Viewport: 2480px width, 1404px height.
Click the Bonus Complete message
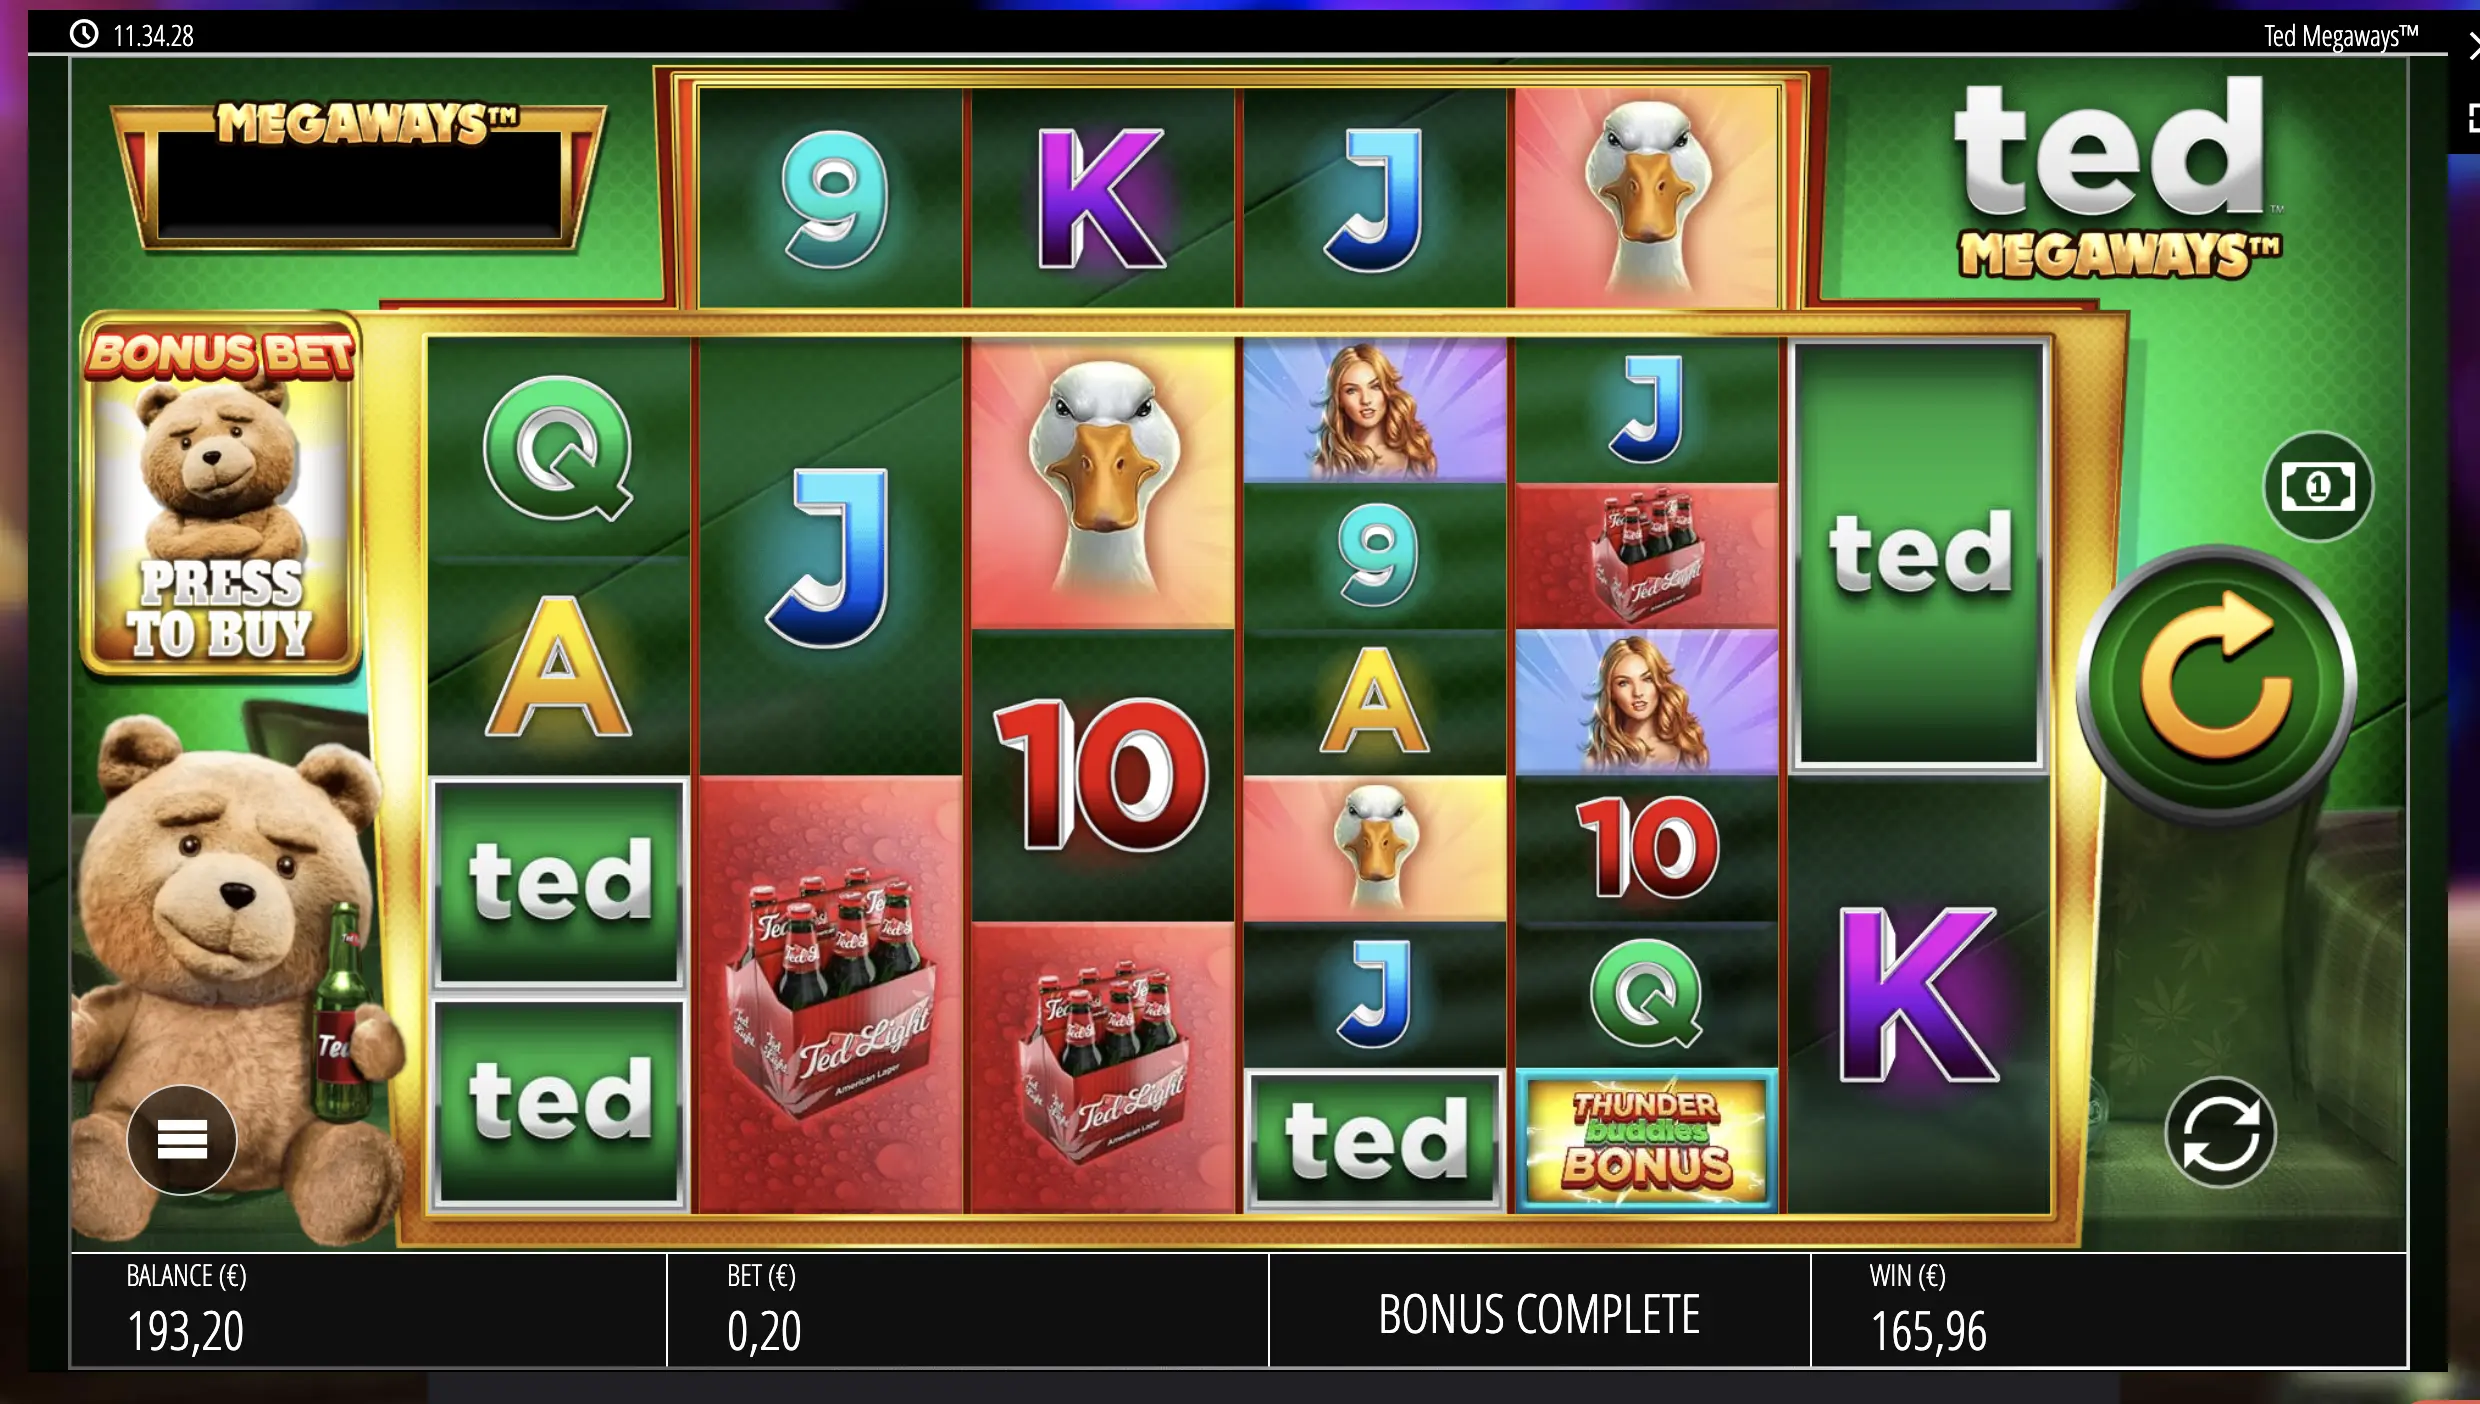coord(1539,1314)
